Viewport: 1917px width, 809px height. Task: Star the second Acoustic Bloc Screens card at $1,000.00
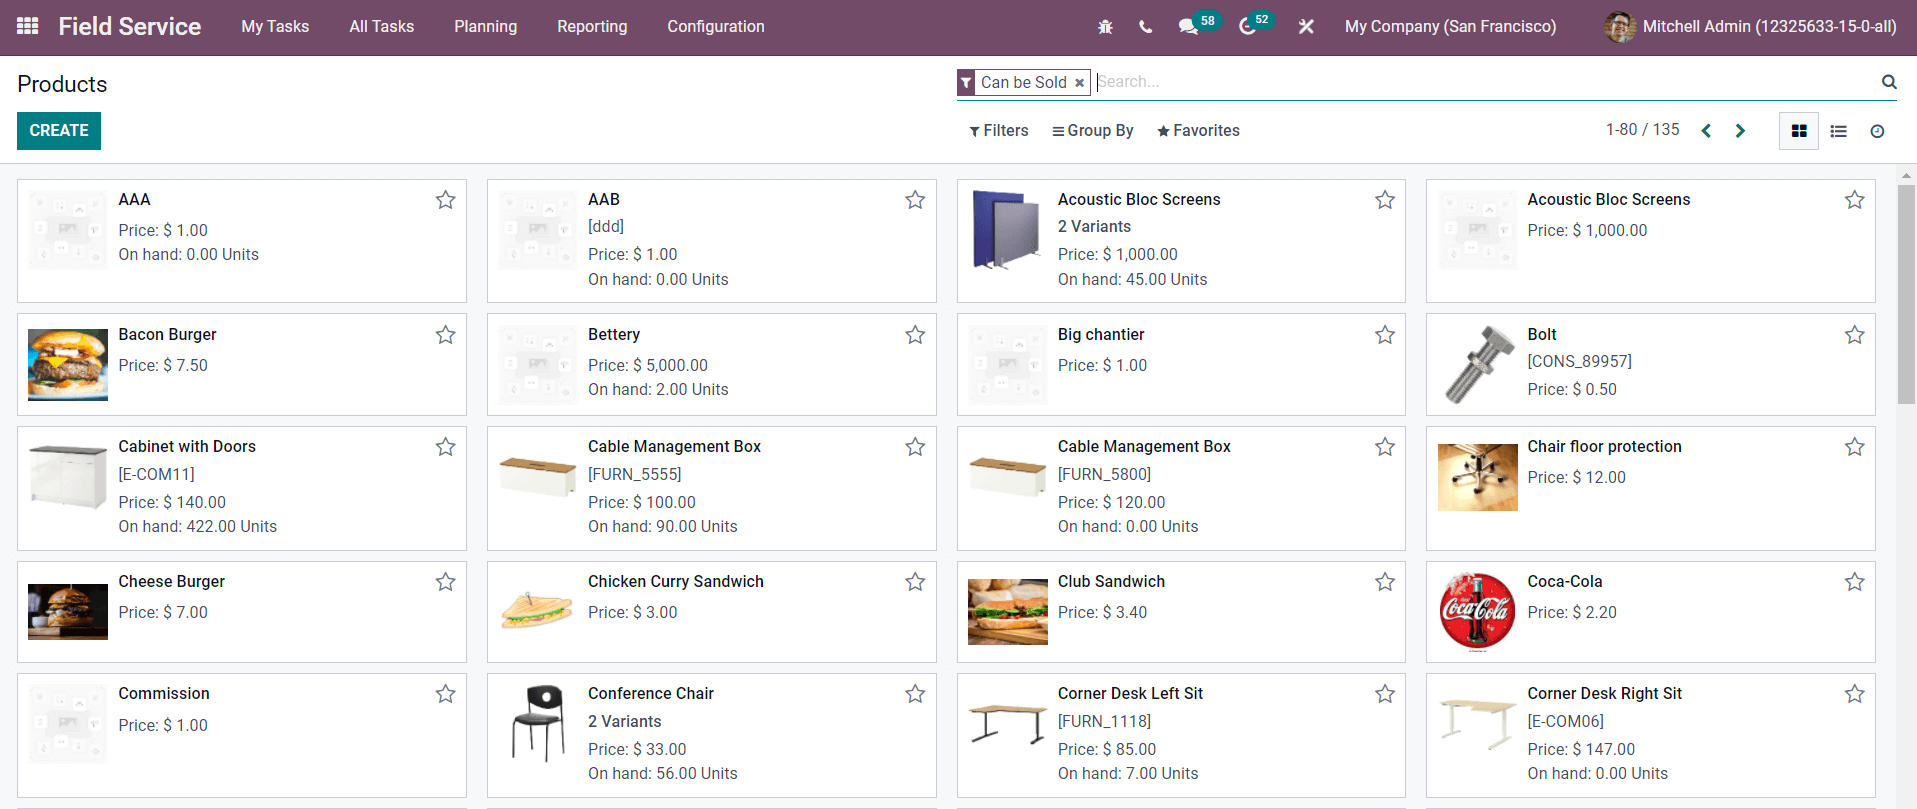click(x=1855, y=200)
